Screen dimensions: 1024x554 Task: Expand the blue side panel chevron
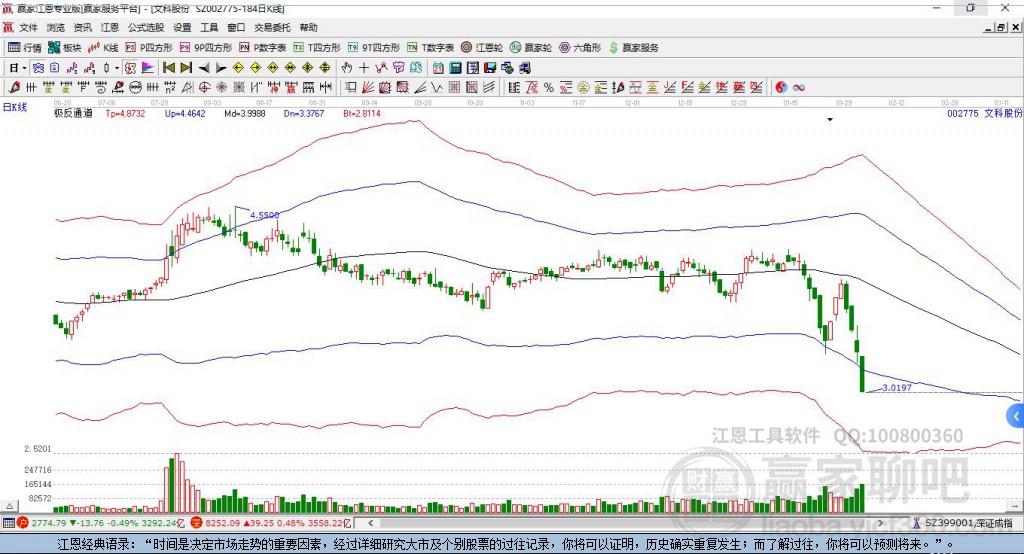pos(1016,416)
